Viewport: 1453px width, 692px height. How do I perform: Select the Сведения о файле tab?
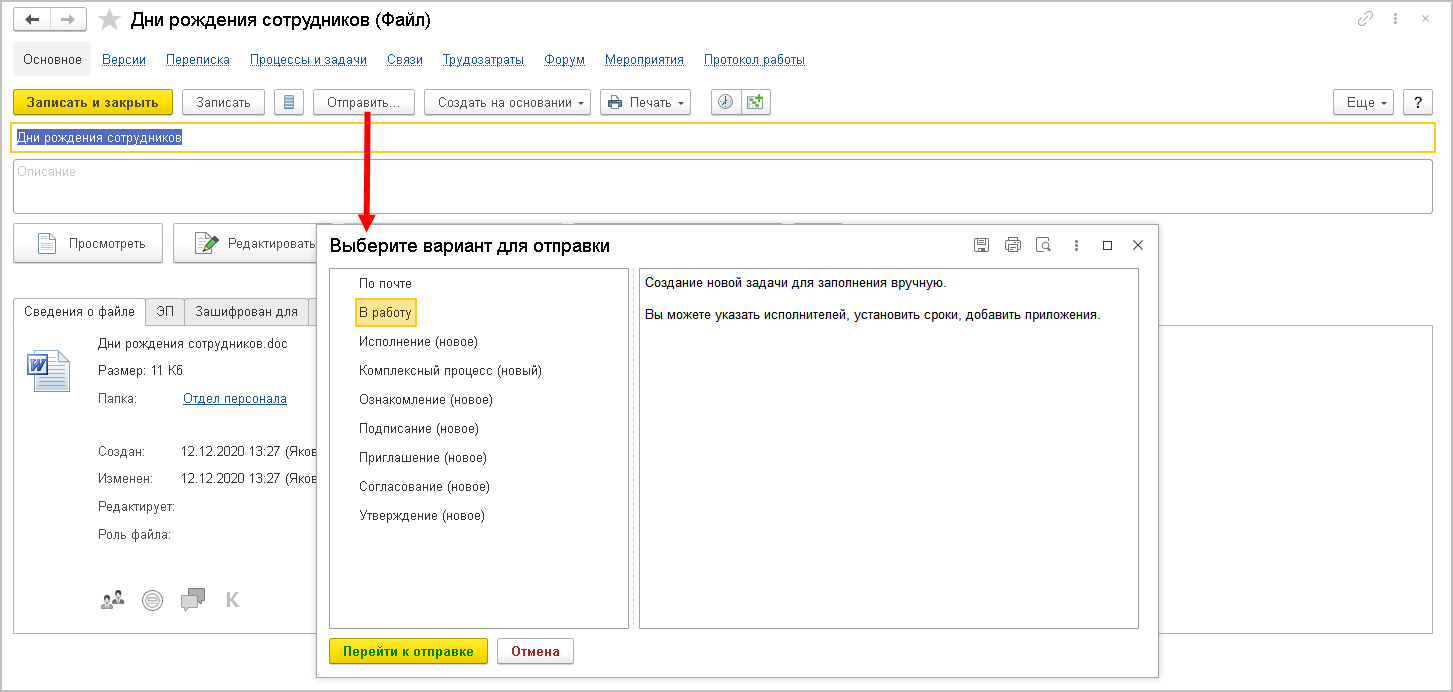pyautogui.click(x=79, y=312)
